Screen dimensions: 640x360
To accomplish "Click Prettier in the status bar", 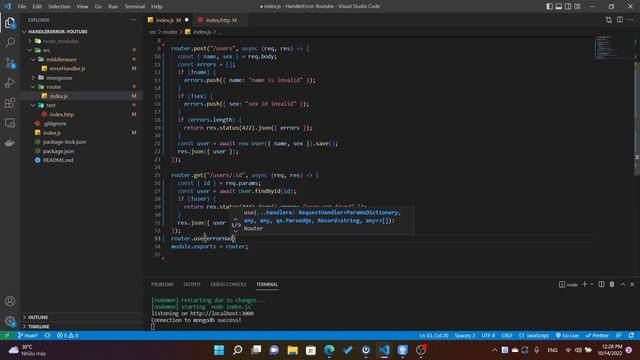I will [597, 336].
